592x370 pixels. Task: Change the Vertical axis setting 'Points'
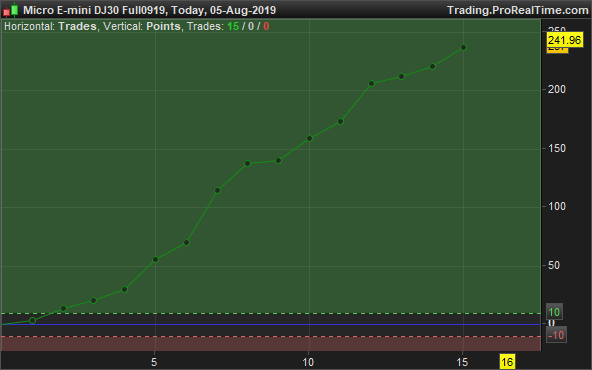click(163, 26)
